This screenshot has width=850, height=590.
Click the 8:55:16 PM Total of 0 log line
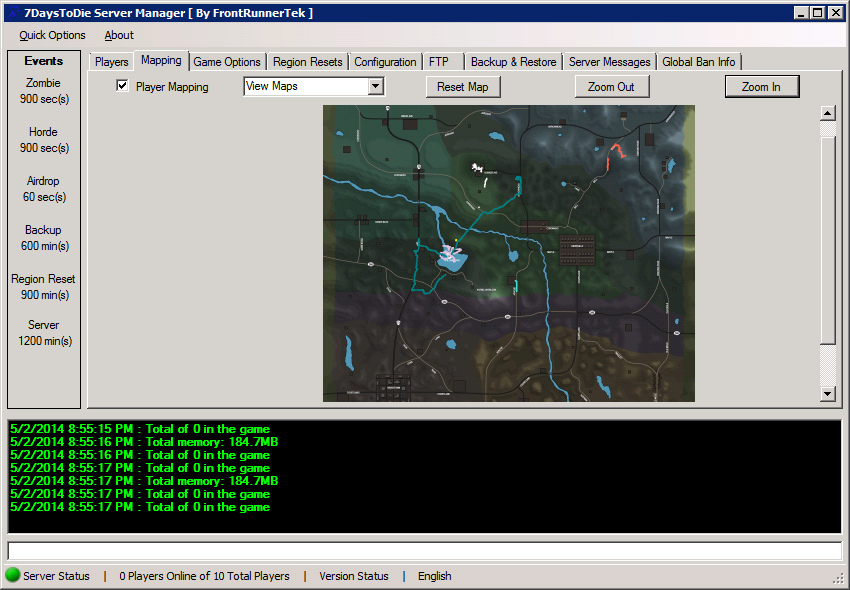(140, 455)
